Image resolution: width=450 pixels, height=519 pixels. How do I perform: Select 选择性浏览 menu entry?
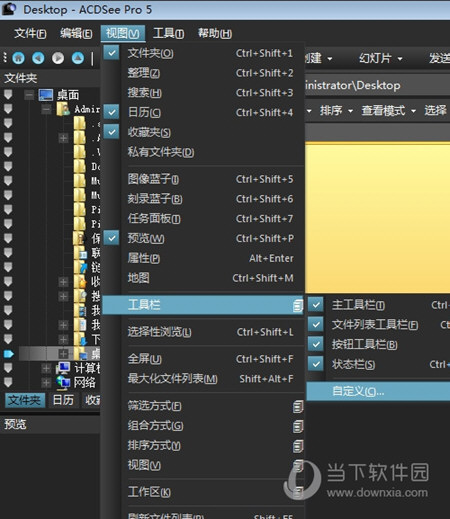203,332
